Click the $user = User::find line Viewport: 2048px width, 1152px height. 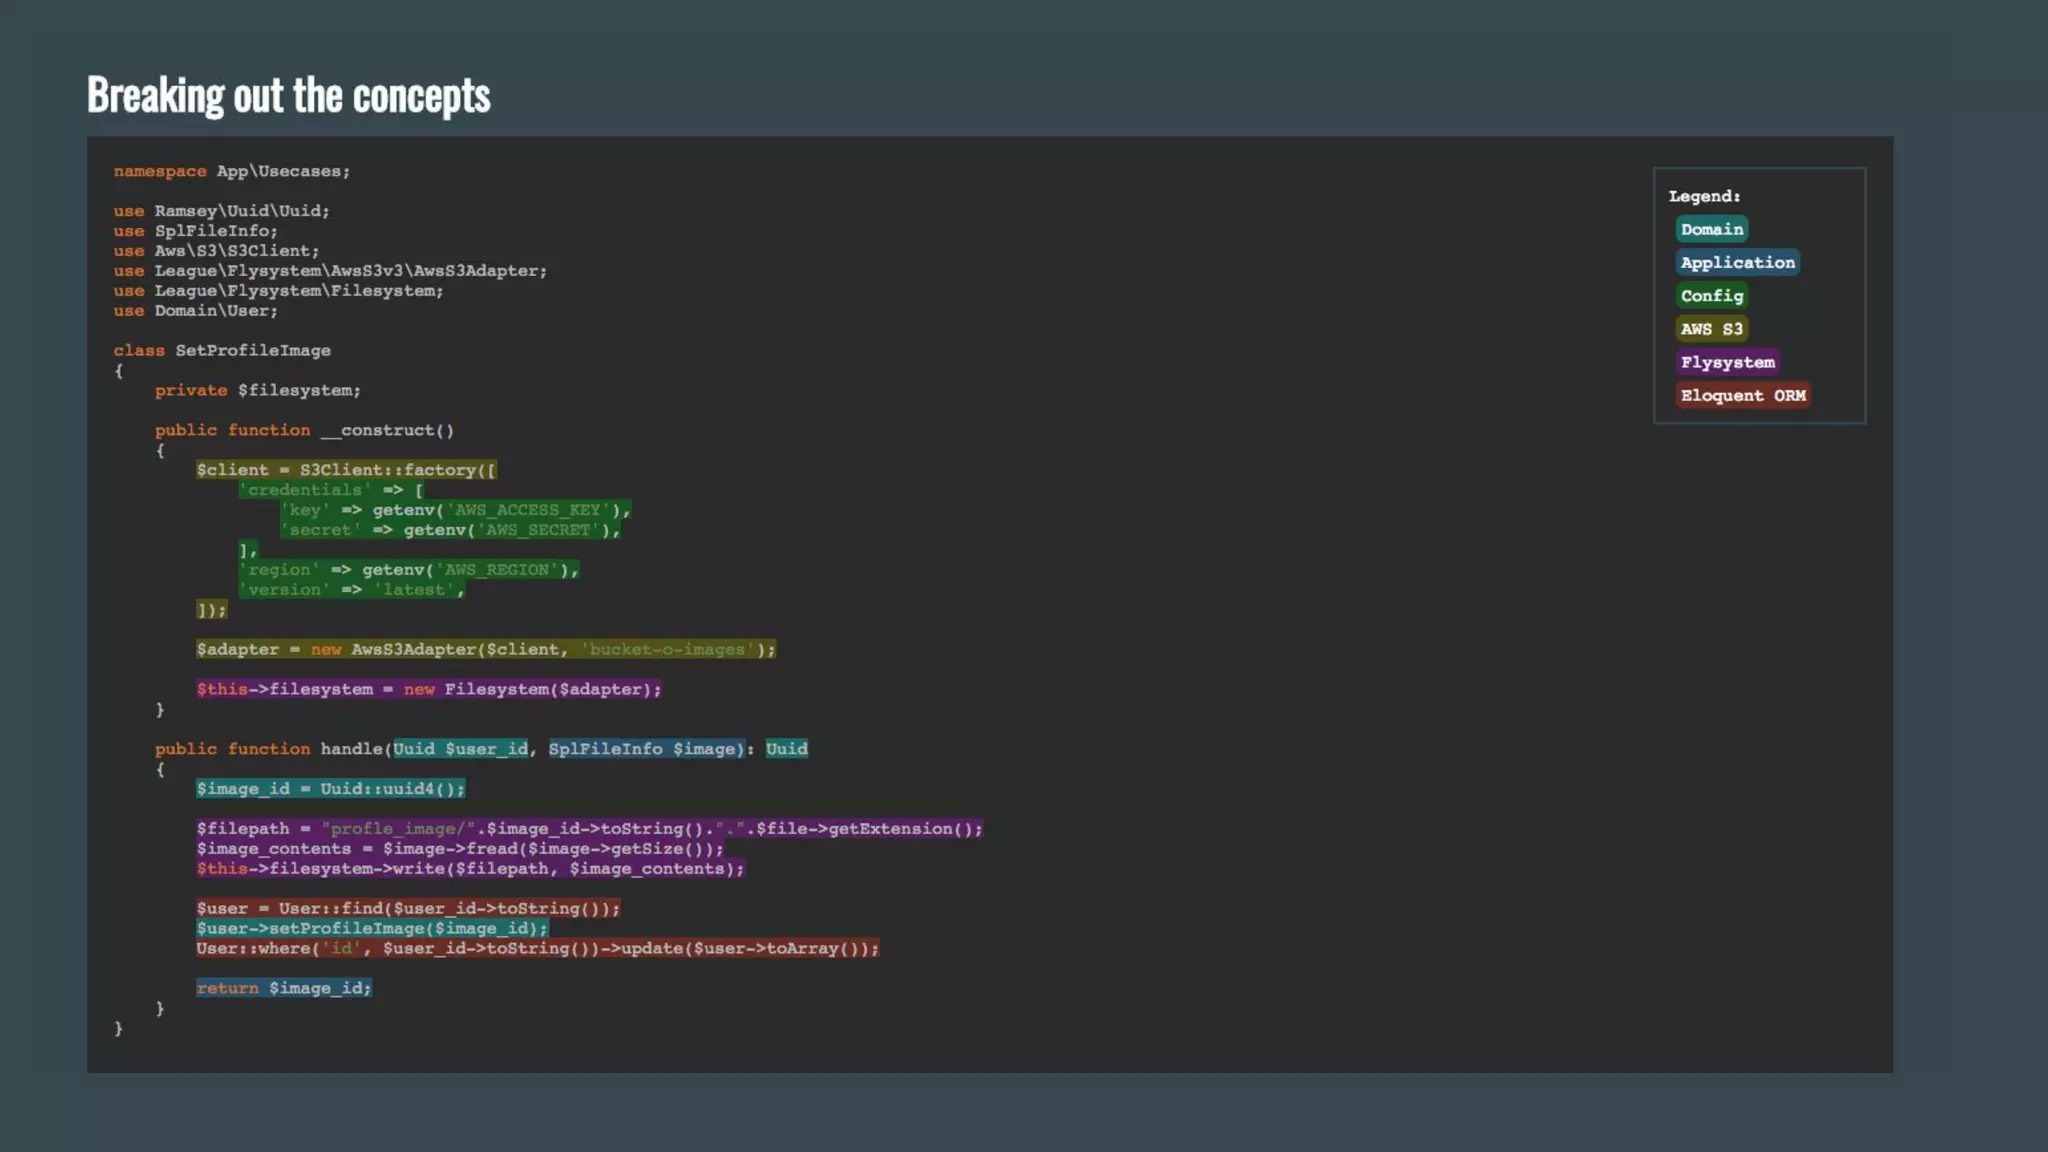click(x=408, y=908)
